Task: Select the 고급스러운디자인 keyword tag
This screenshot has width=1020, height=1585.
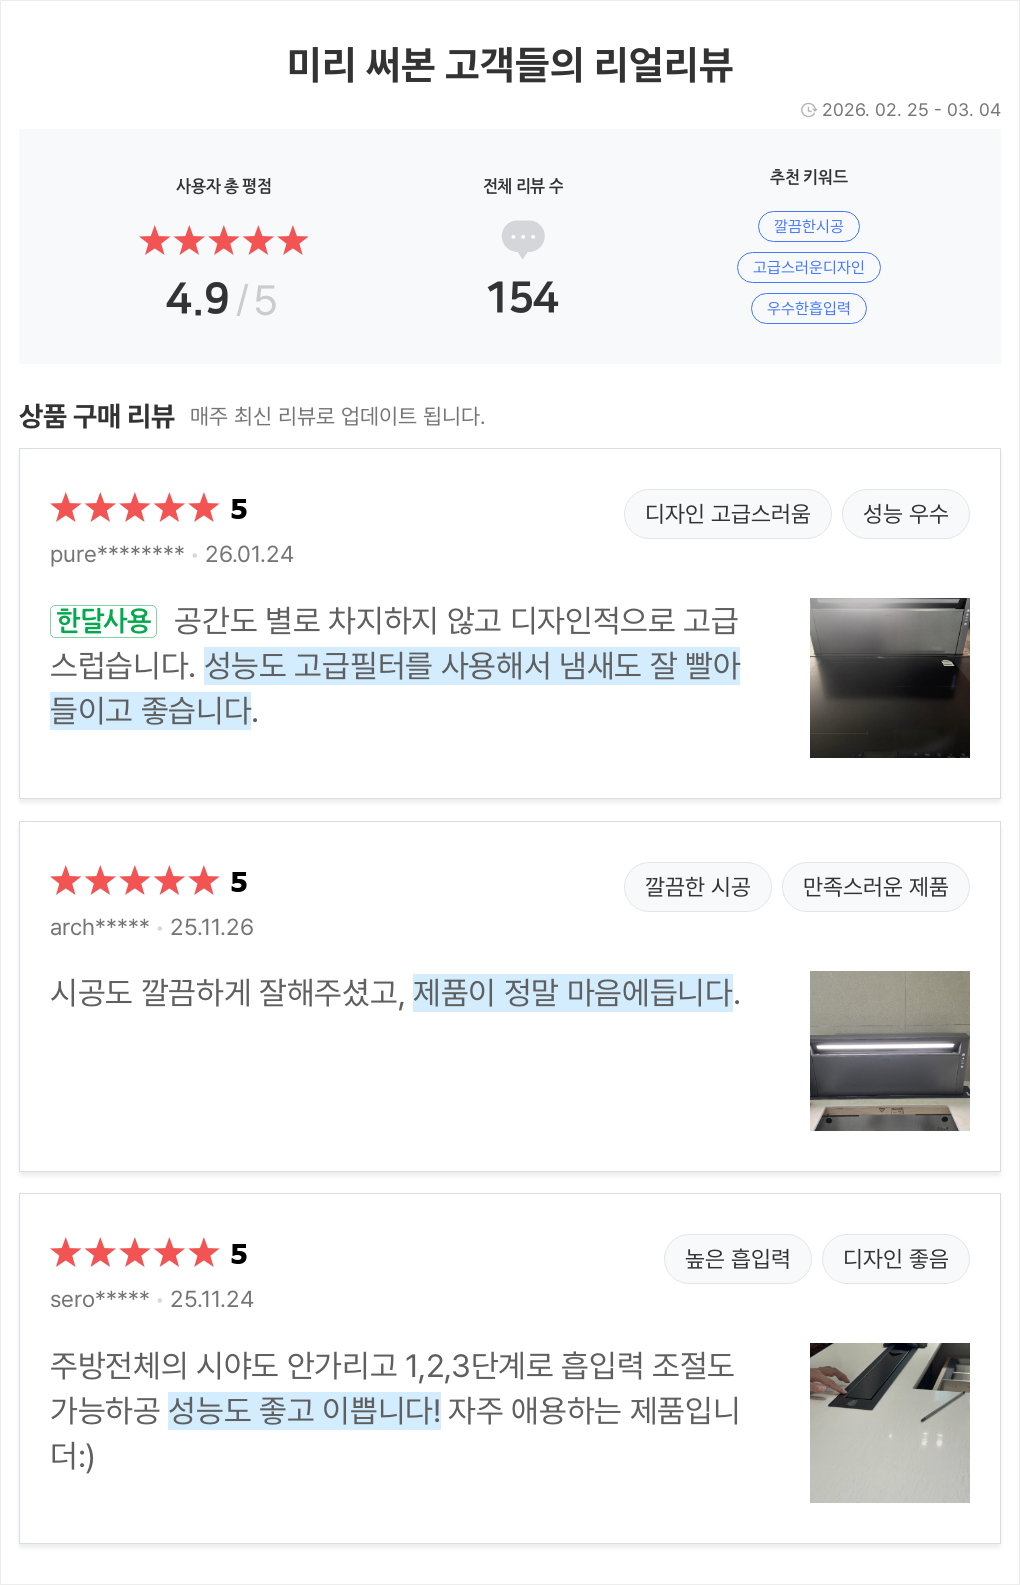Action: pyautogui.click(x=808, y=267)
